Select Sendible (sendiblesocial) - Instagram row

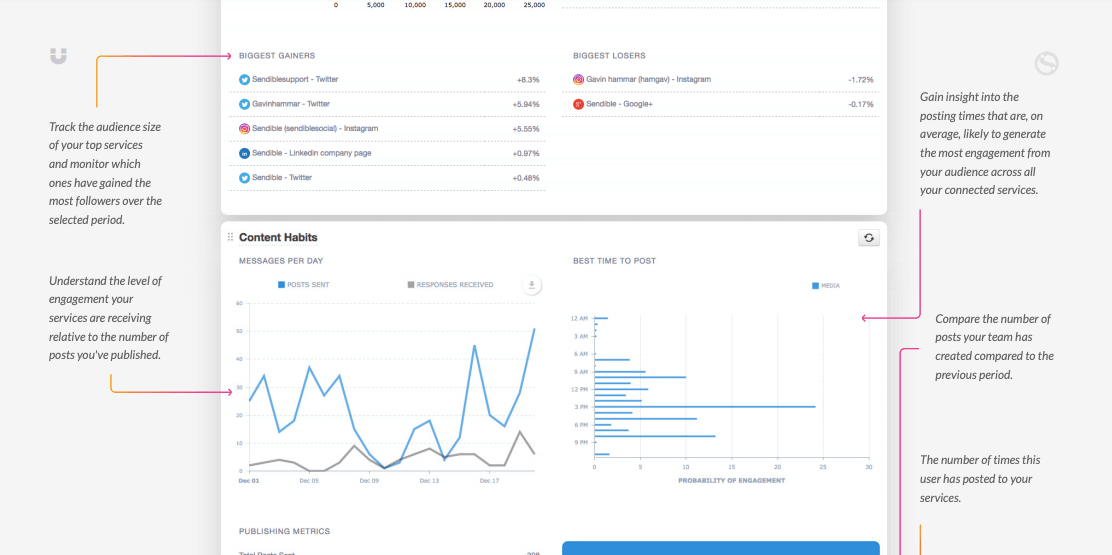point(387,129)
